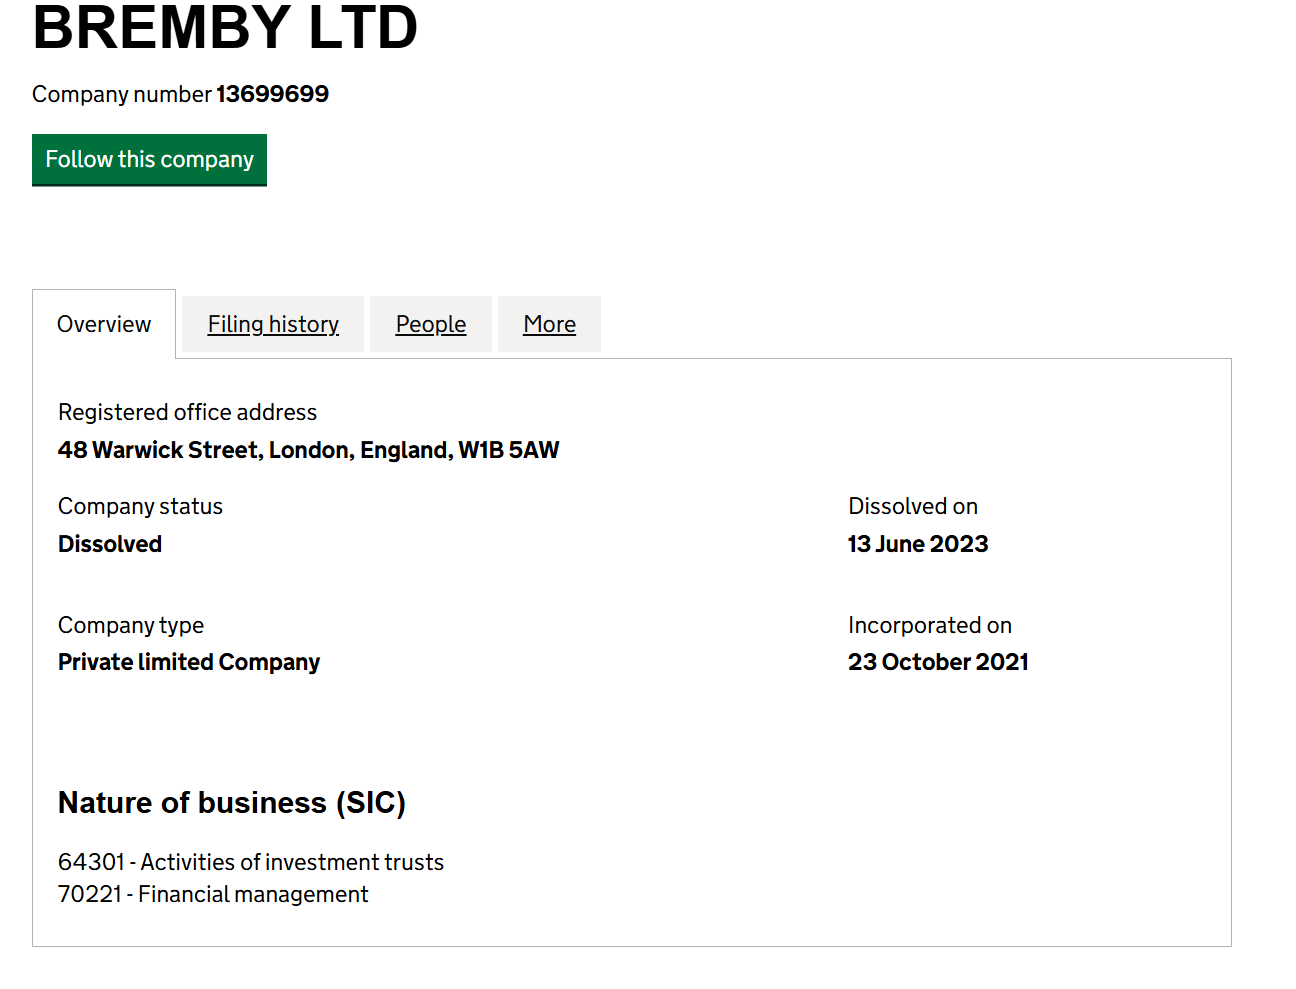Select the Overview tab
The height and width of the screenshot is (989, 1296).
104,324
